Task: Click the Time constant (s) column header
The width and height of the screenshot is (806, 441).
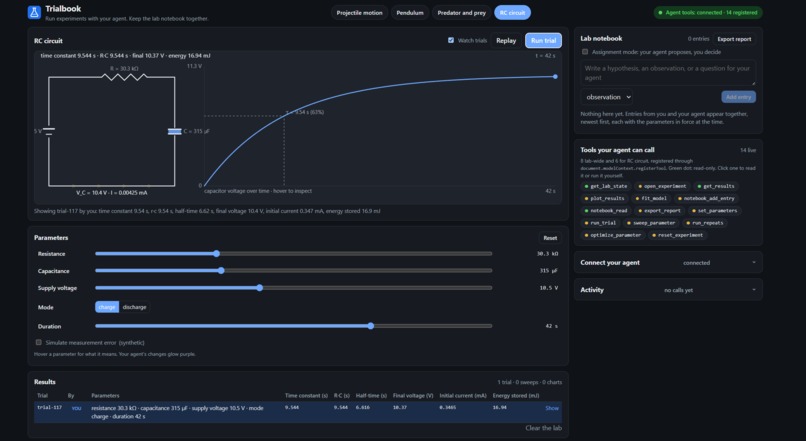Action: point(306,396)
